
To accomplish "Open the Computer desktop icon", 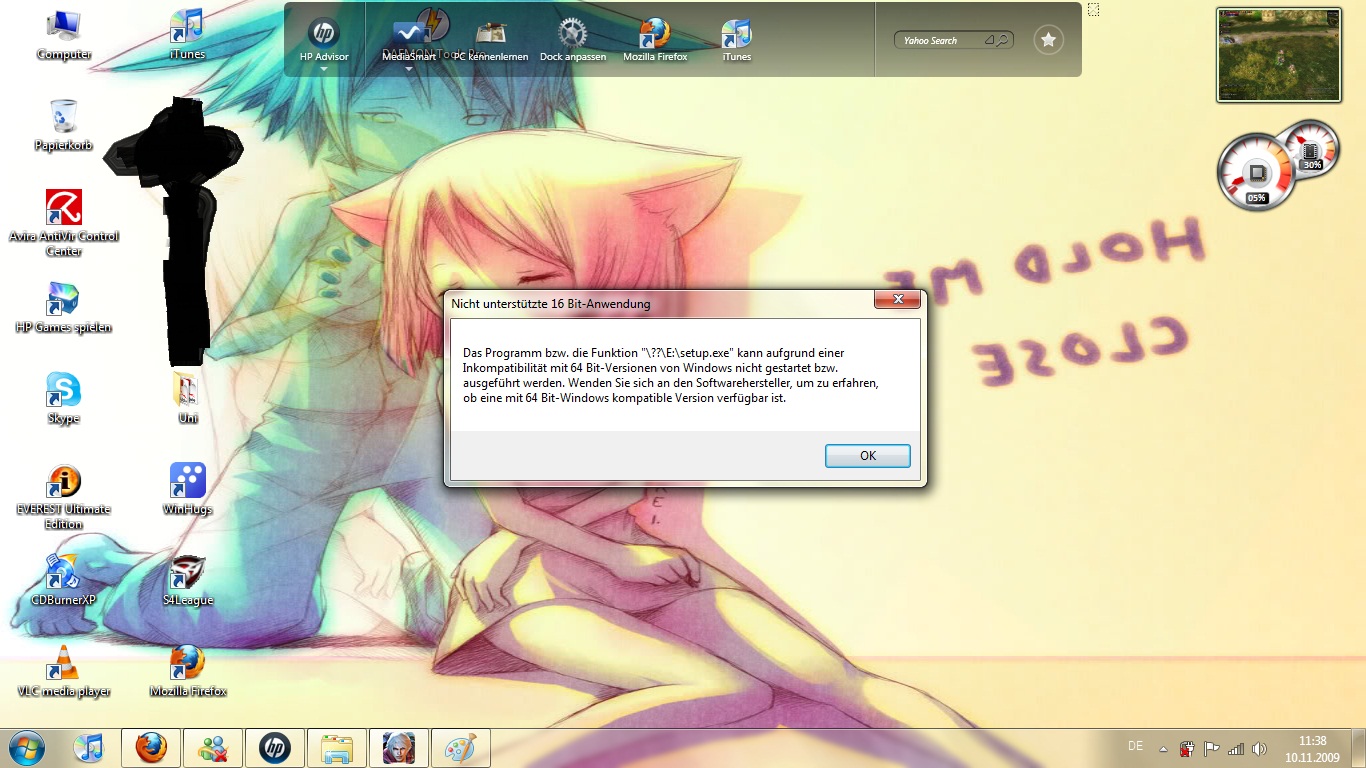I will coord(64,35).
